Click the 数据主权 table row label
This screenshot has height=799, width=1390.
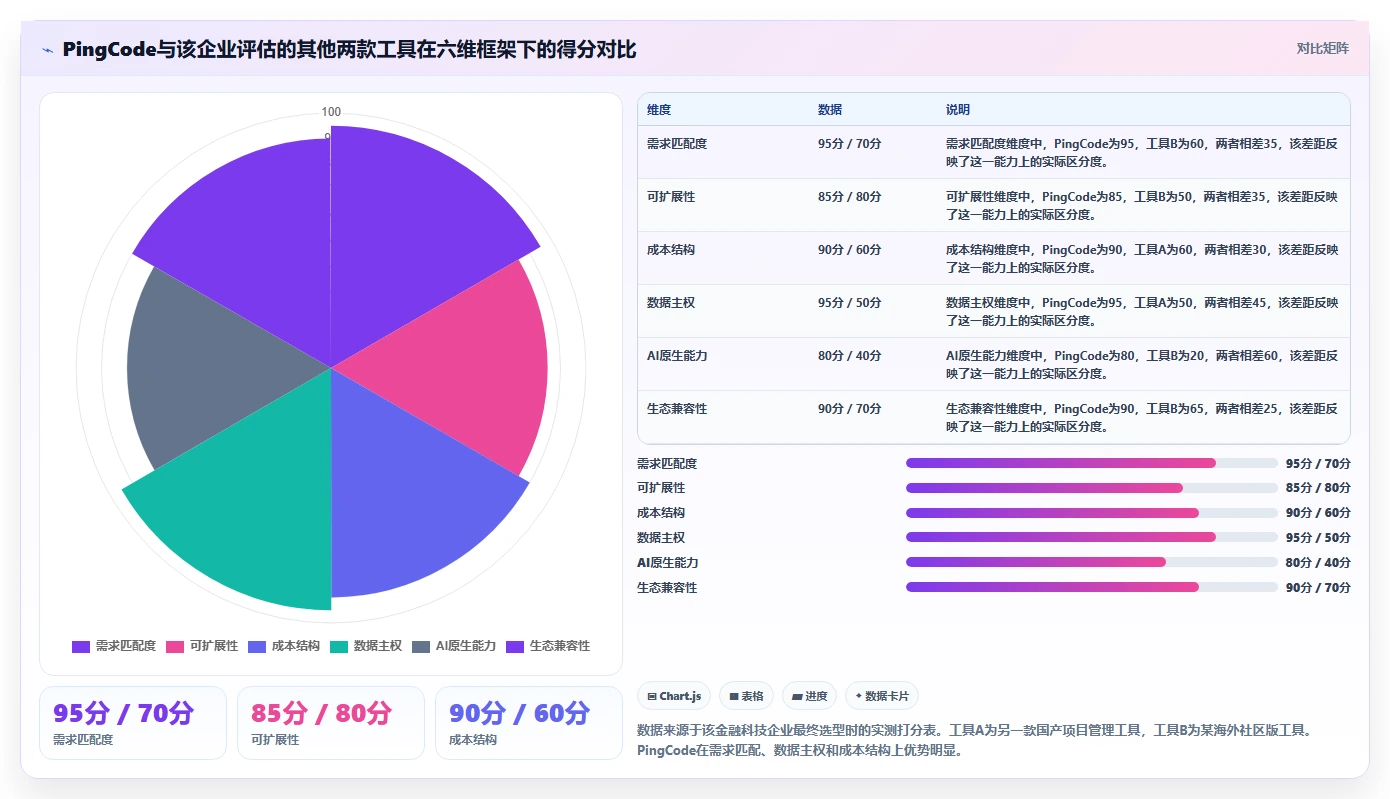pyautogui.click(x=671, y=303)
